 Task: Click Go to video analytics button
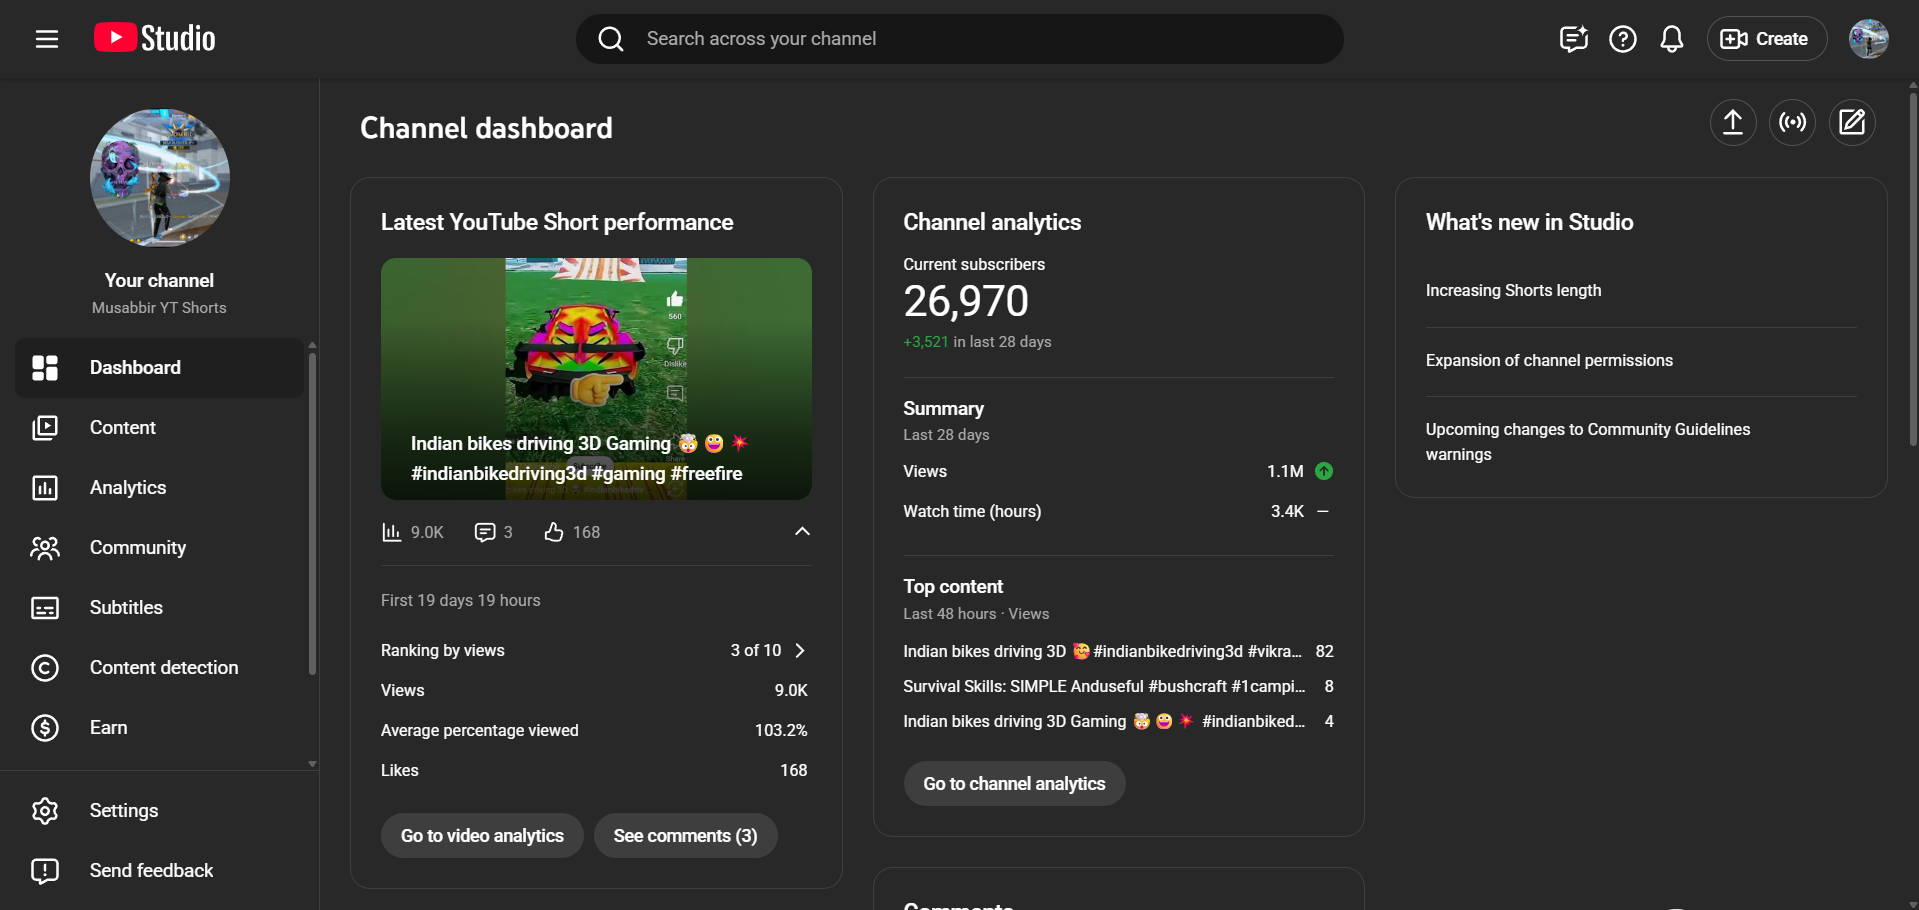(x=482, y=835)
